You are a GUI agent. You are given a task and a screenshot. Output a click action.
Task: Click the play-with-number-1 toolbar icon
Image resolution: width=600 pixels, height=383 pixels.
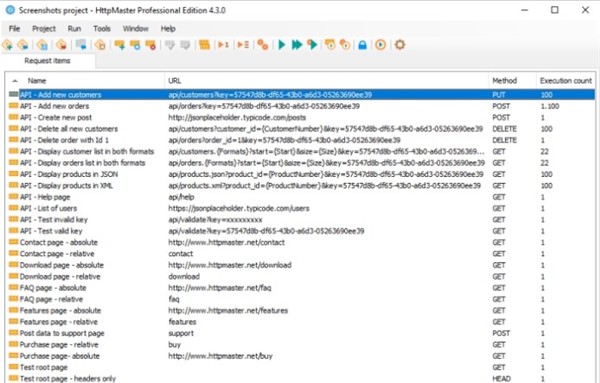point(223,45)
